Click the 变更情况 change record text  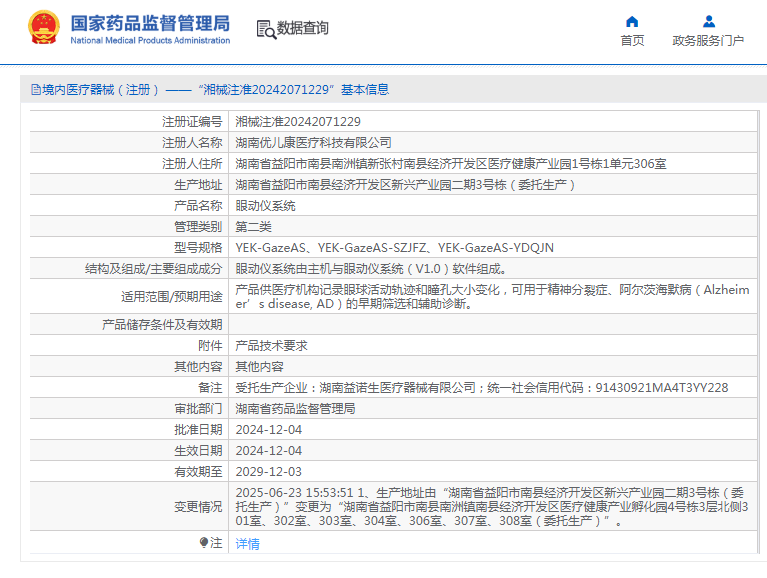pyautogui.click(x=492, y=507)
